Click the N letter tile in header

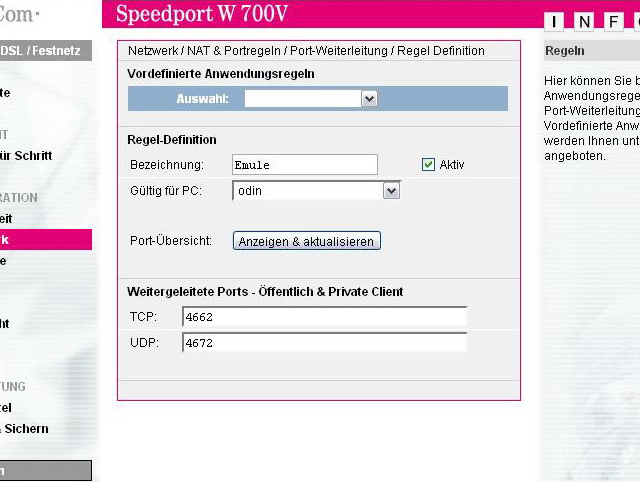point(584,21)
